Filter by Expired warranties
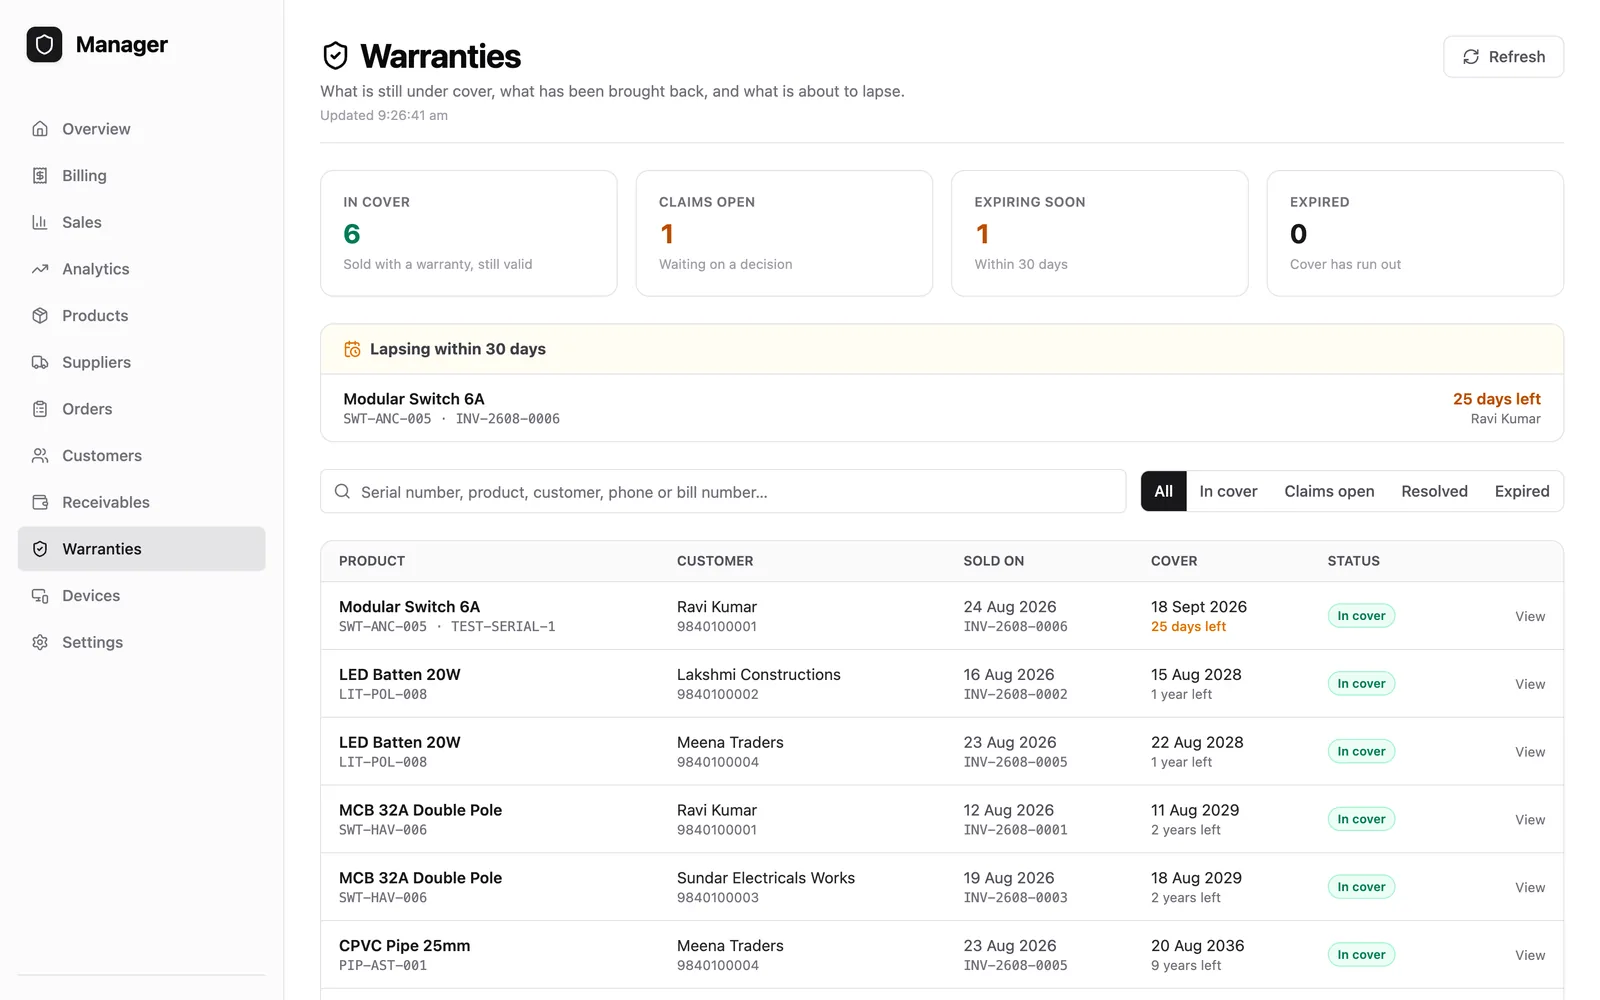 1522,491
